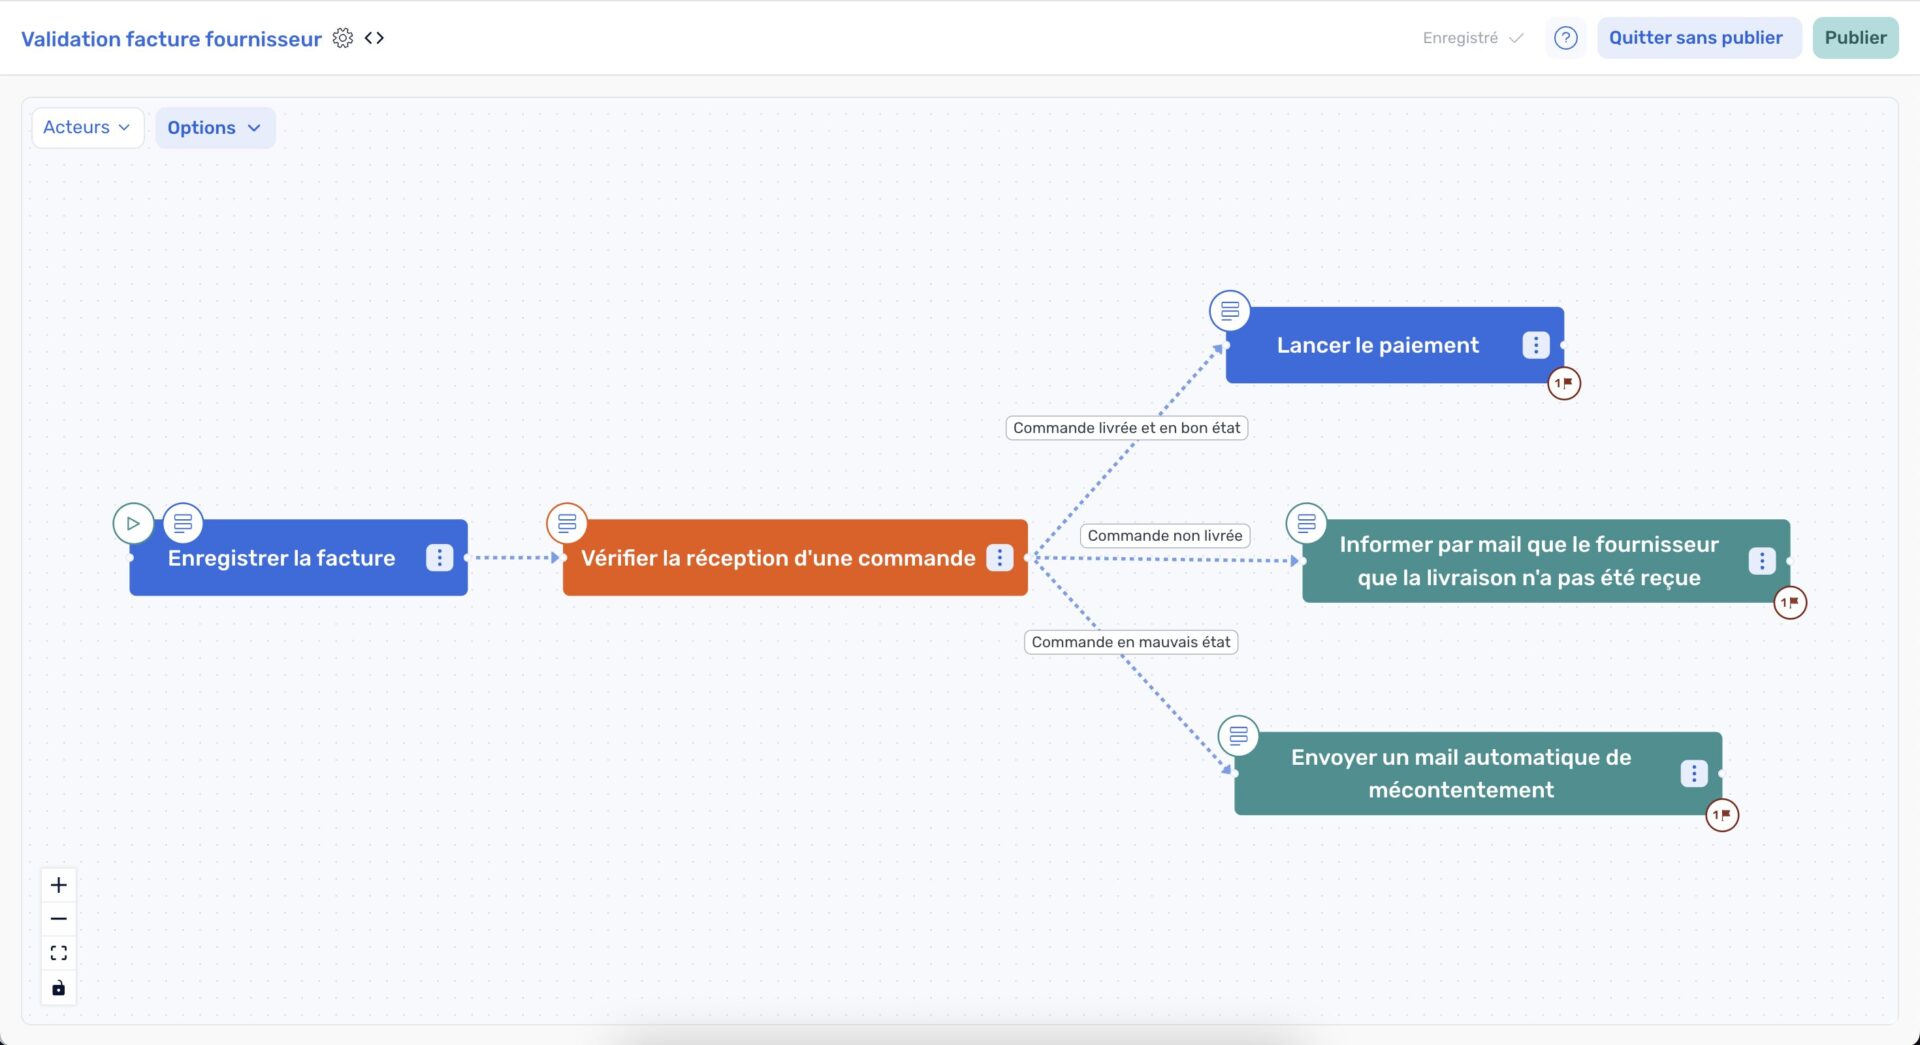Viewport: 1920px width, 1045px height.
Task: Zoom in the canvas with plus button
Action: point(59,885)
